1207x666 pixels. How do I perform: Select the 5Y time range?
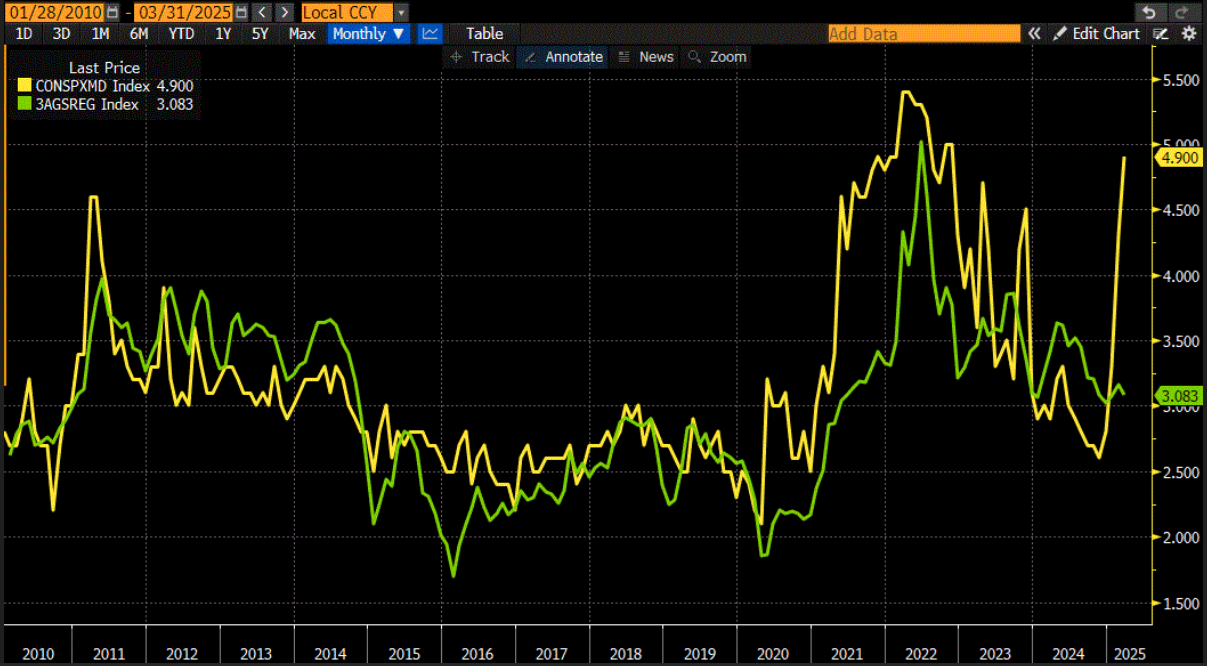[x=260, y=33]
